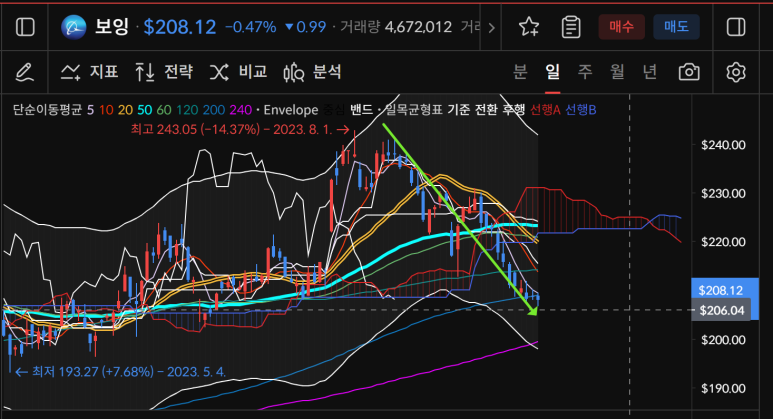
Task: Click the $200.00 price axis label
Action: [723, 340]
